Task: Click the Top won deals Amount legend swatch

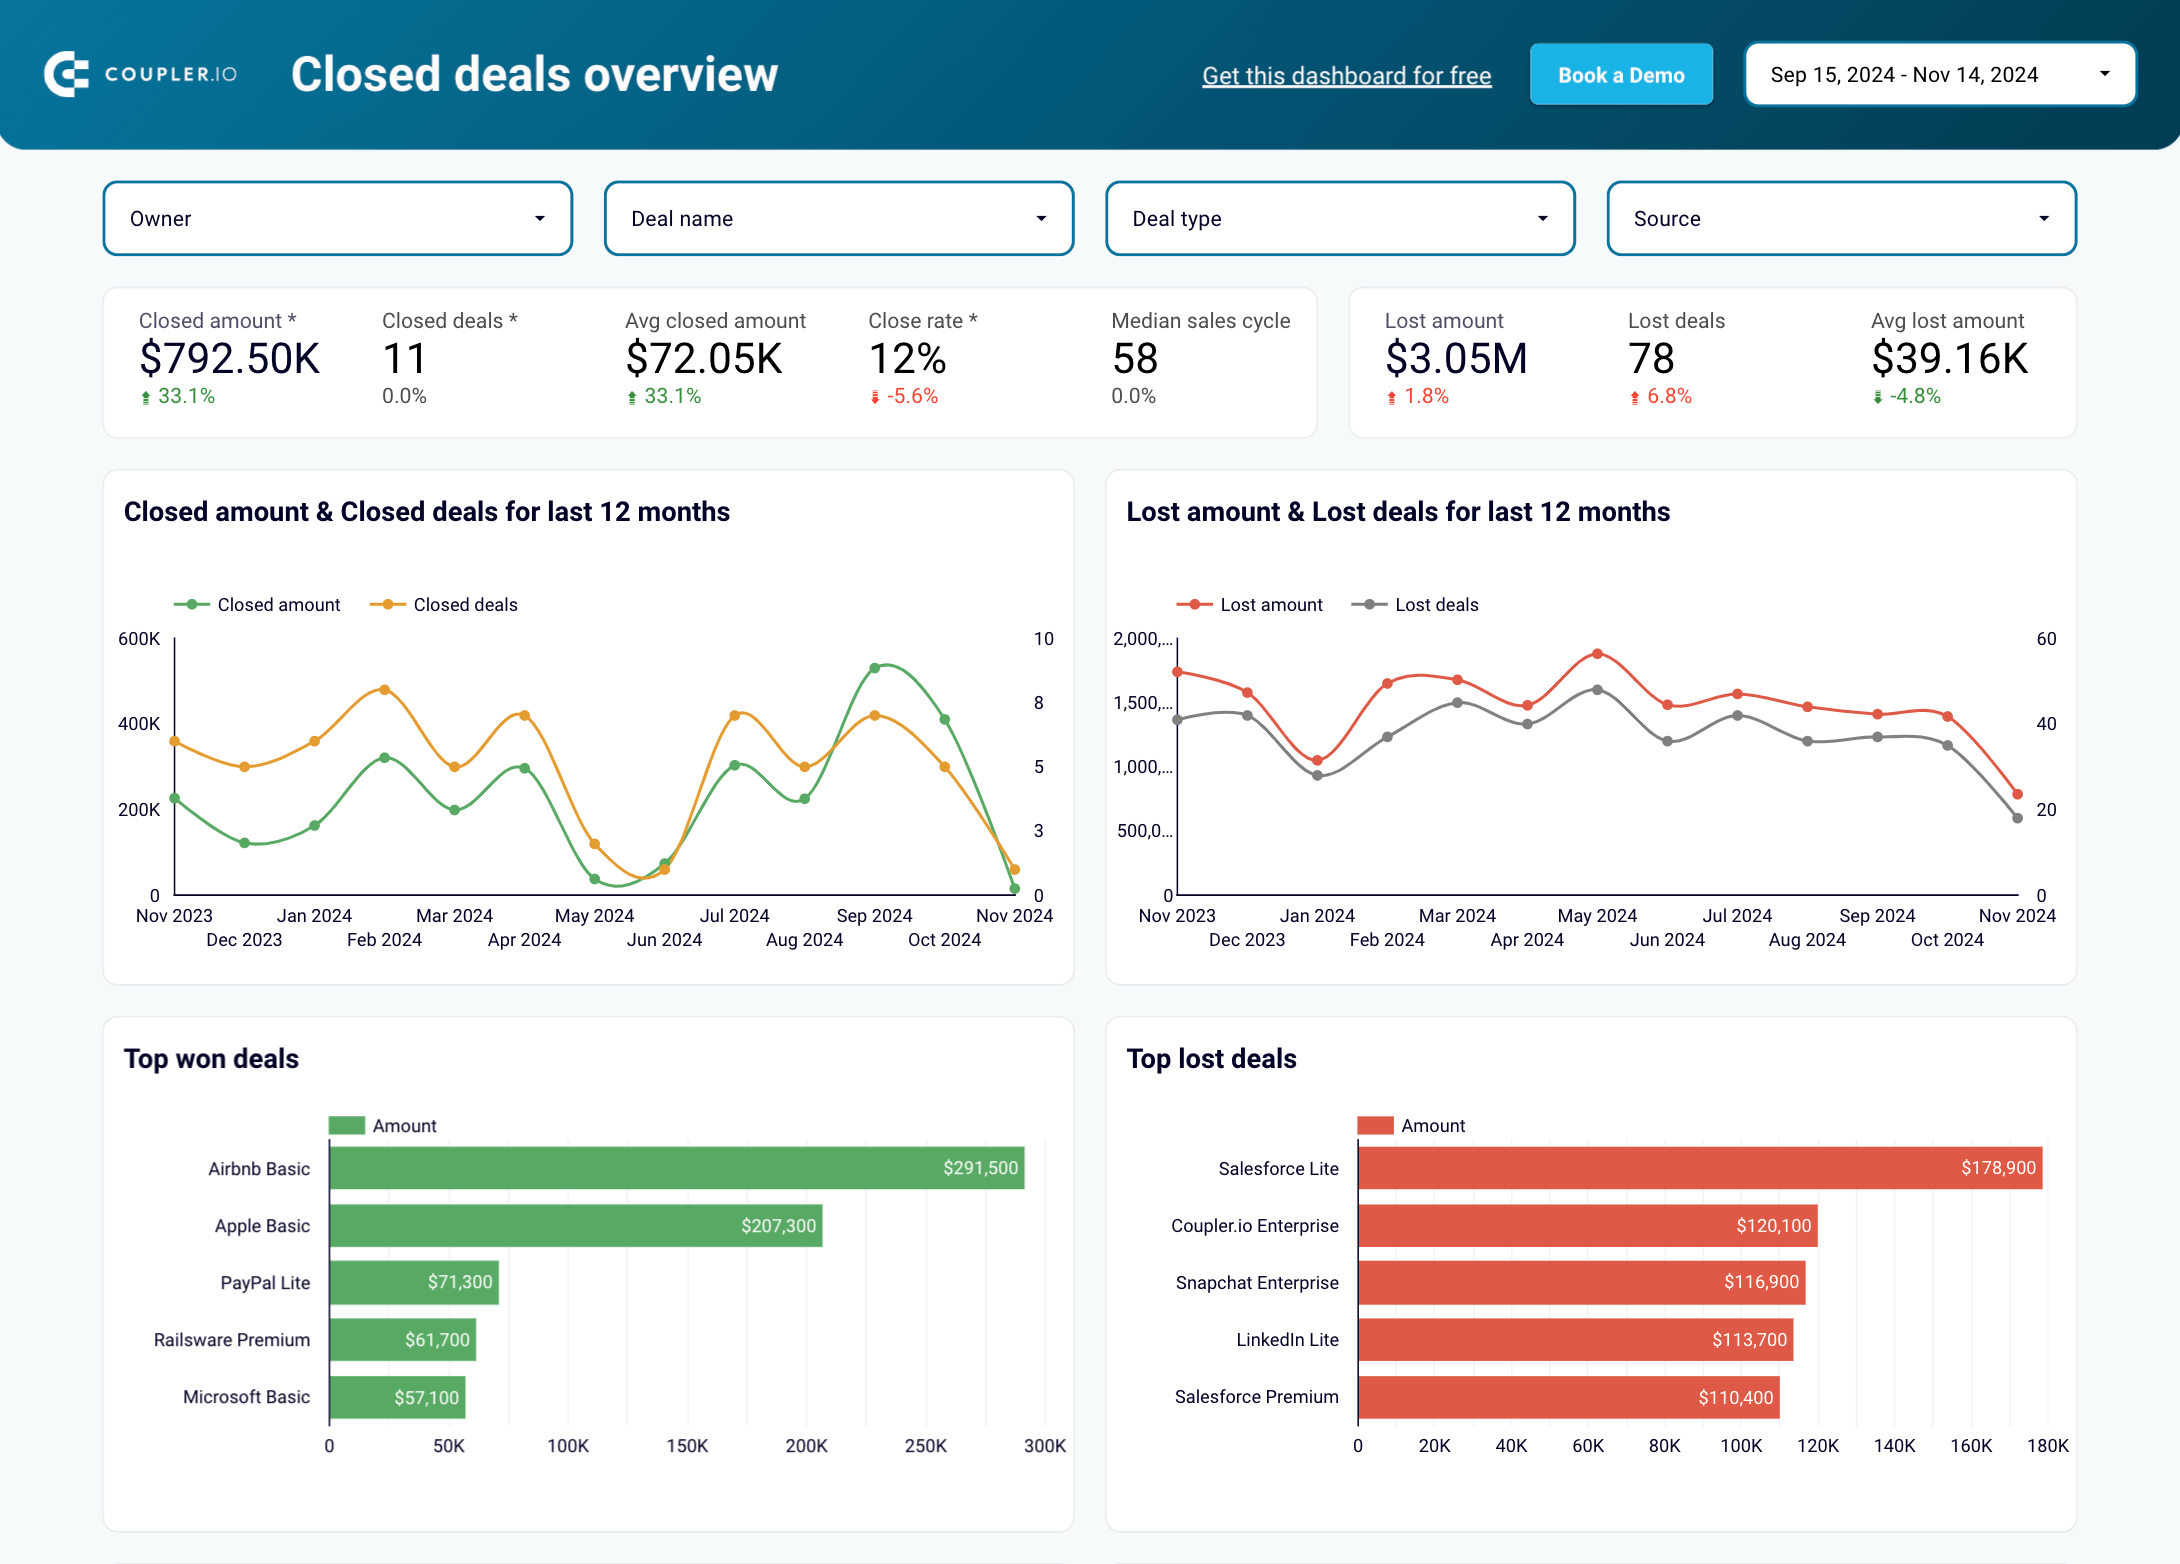Action: [x=346, y=1125]
